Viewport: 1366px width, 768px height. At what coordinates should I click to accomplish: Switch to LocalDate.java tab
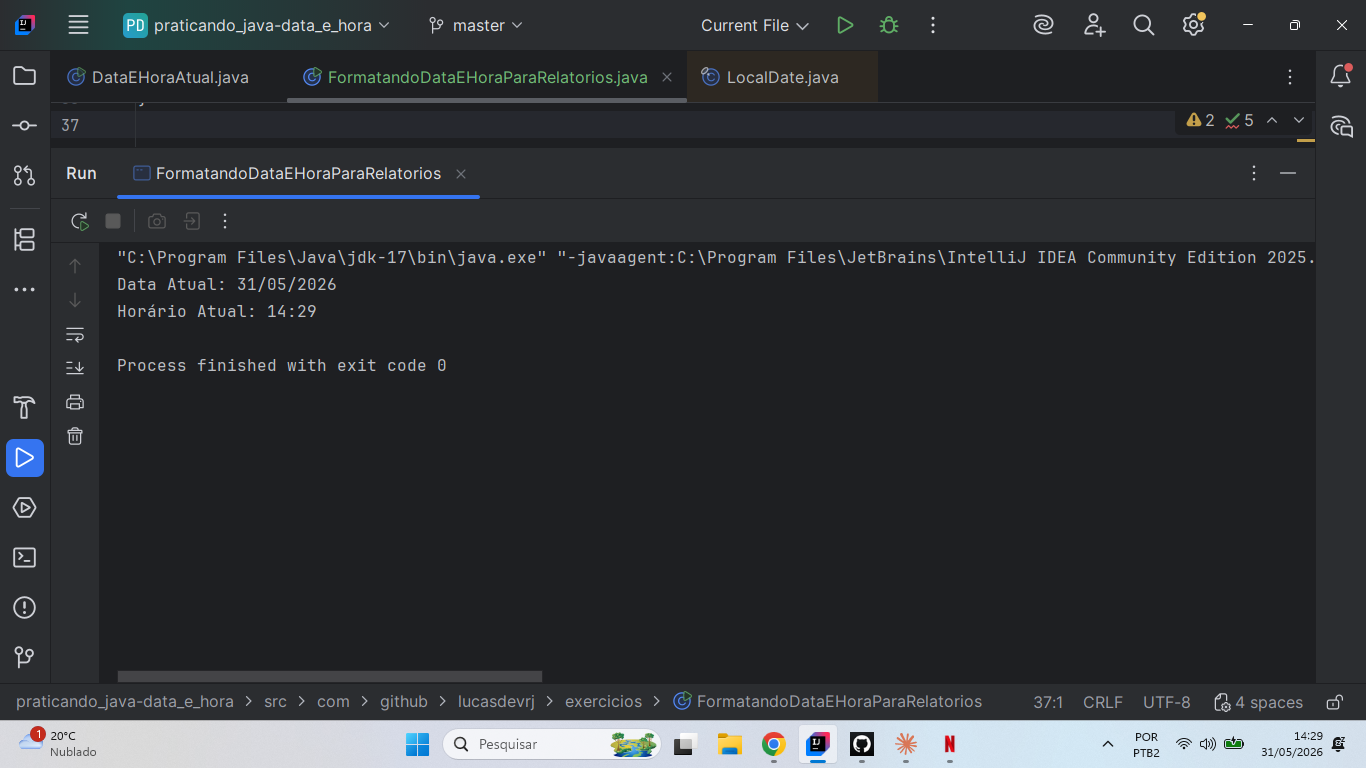783,77
